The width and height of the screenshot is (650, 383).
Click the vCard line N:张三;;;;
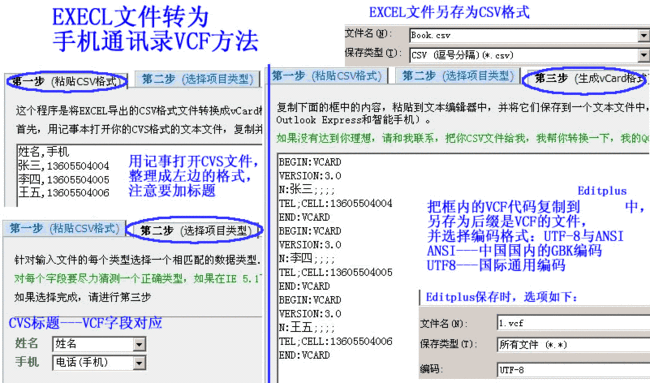(x=307, y=190)
